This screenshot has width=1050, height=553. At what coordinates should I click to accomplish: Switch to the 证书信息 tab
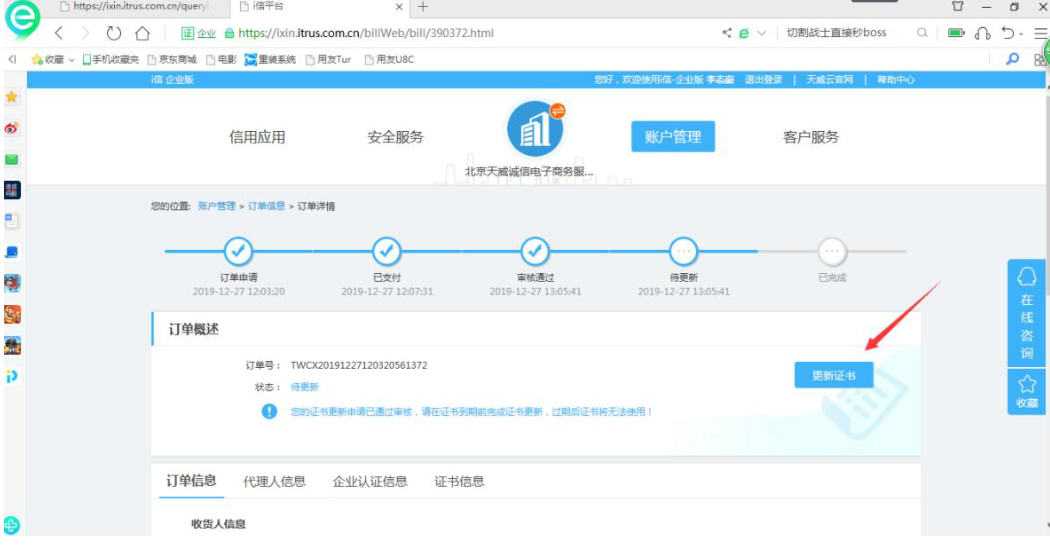click(x=459, y=481)
